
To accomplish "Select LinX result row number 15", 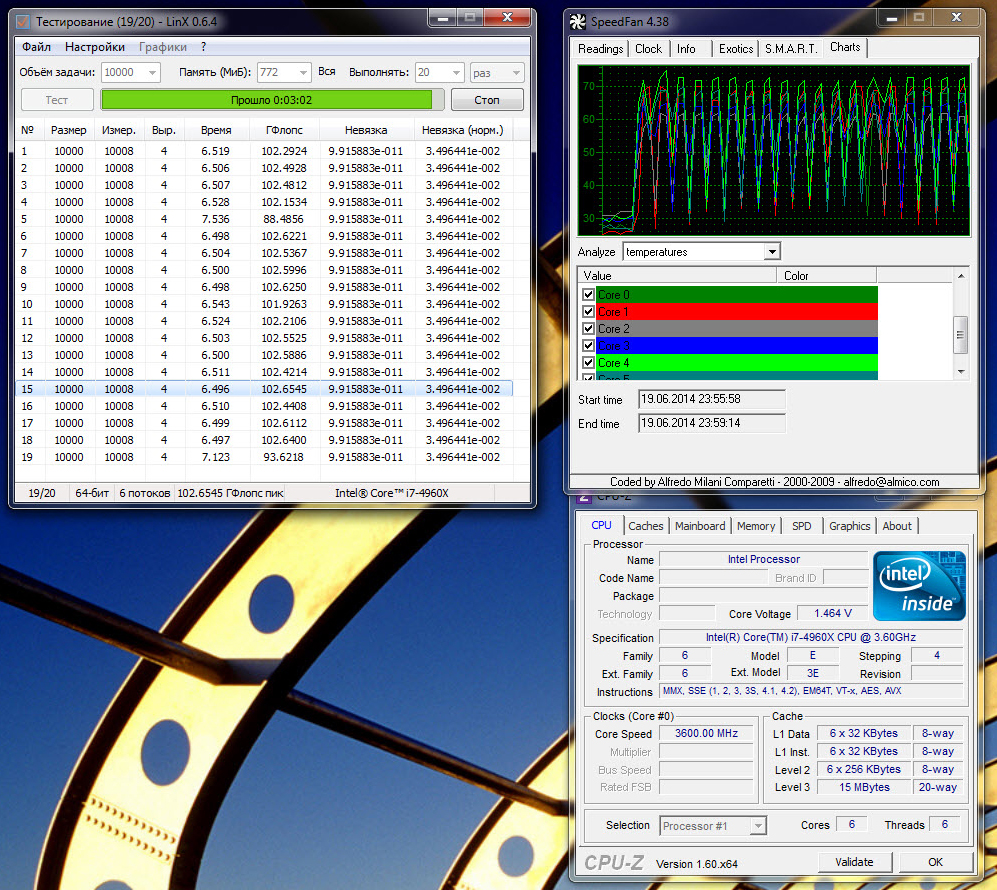I will pyautogui.click(x=263, y=389).
